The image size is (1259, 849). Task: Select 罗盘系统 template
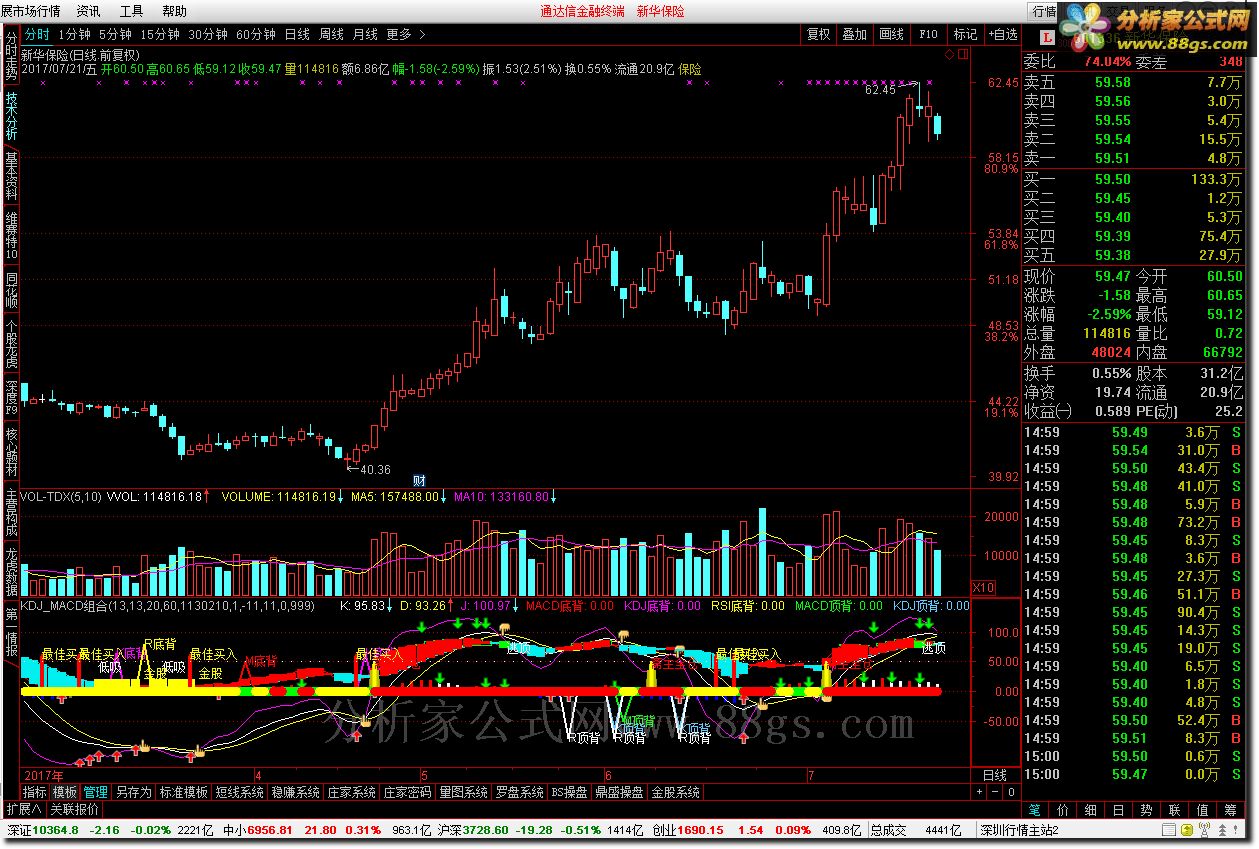pos(519,792)
